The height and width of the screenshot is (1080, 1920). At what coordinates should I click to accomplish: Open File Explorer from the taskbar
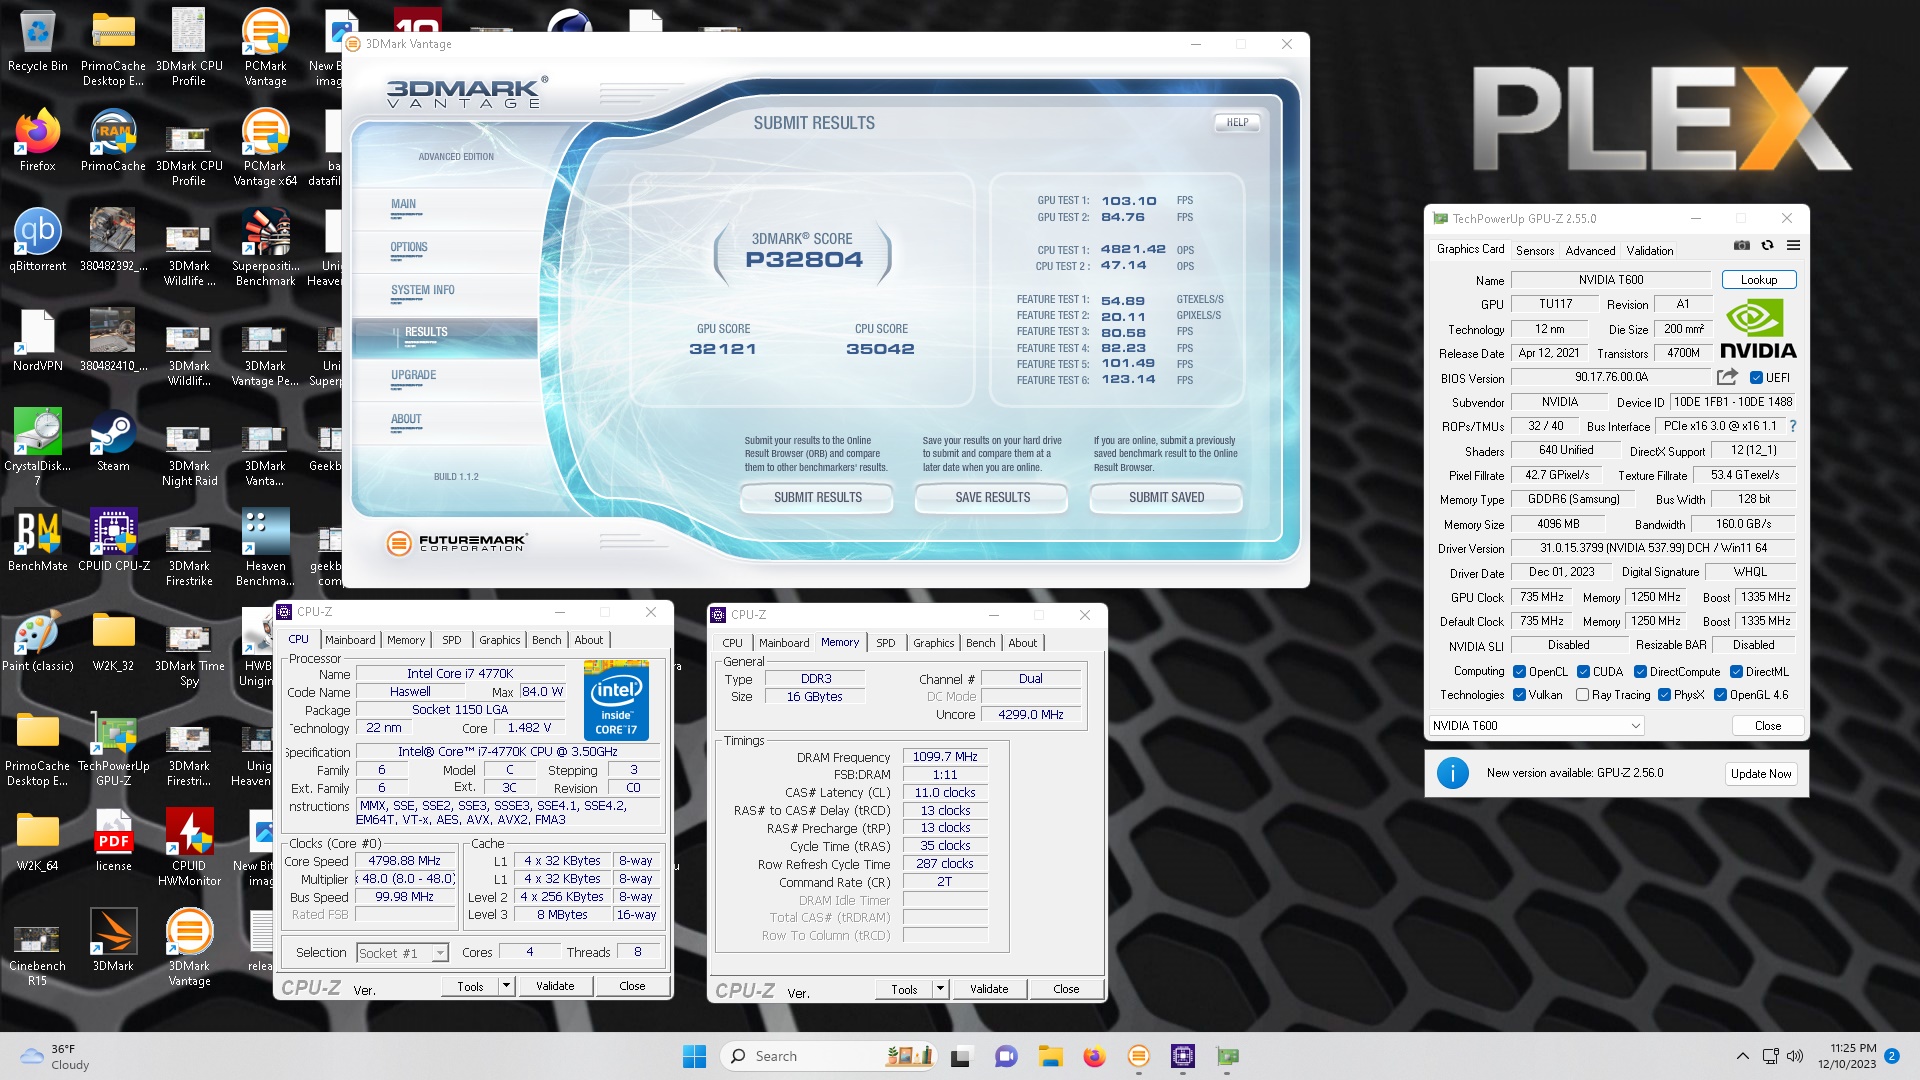[x=1050, y=1056]
